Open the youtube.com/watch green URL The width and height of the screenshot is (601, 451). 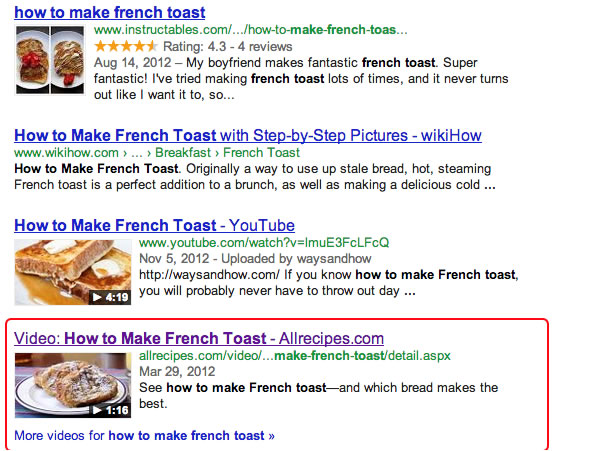click(264, 243)
